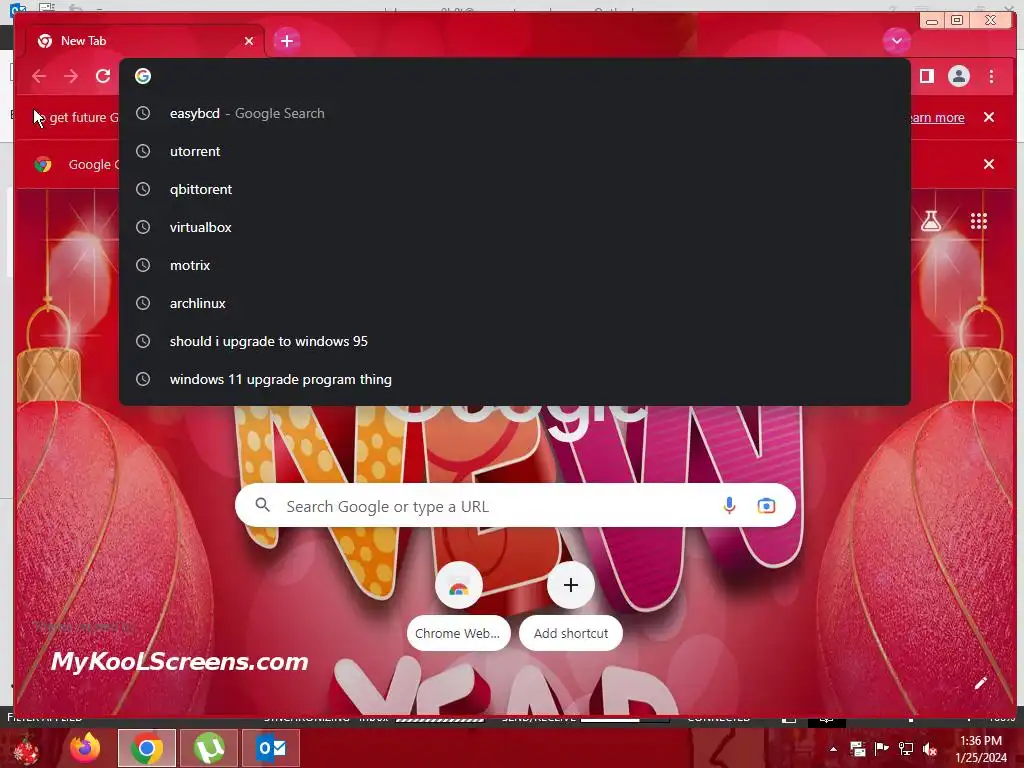
Task: Select the New Tab tab
Action: 145,41
